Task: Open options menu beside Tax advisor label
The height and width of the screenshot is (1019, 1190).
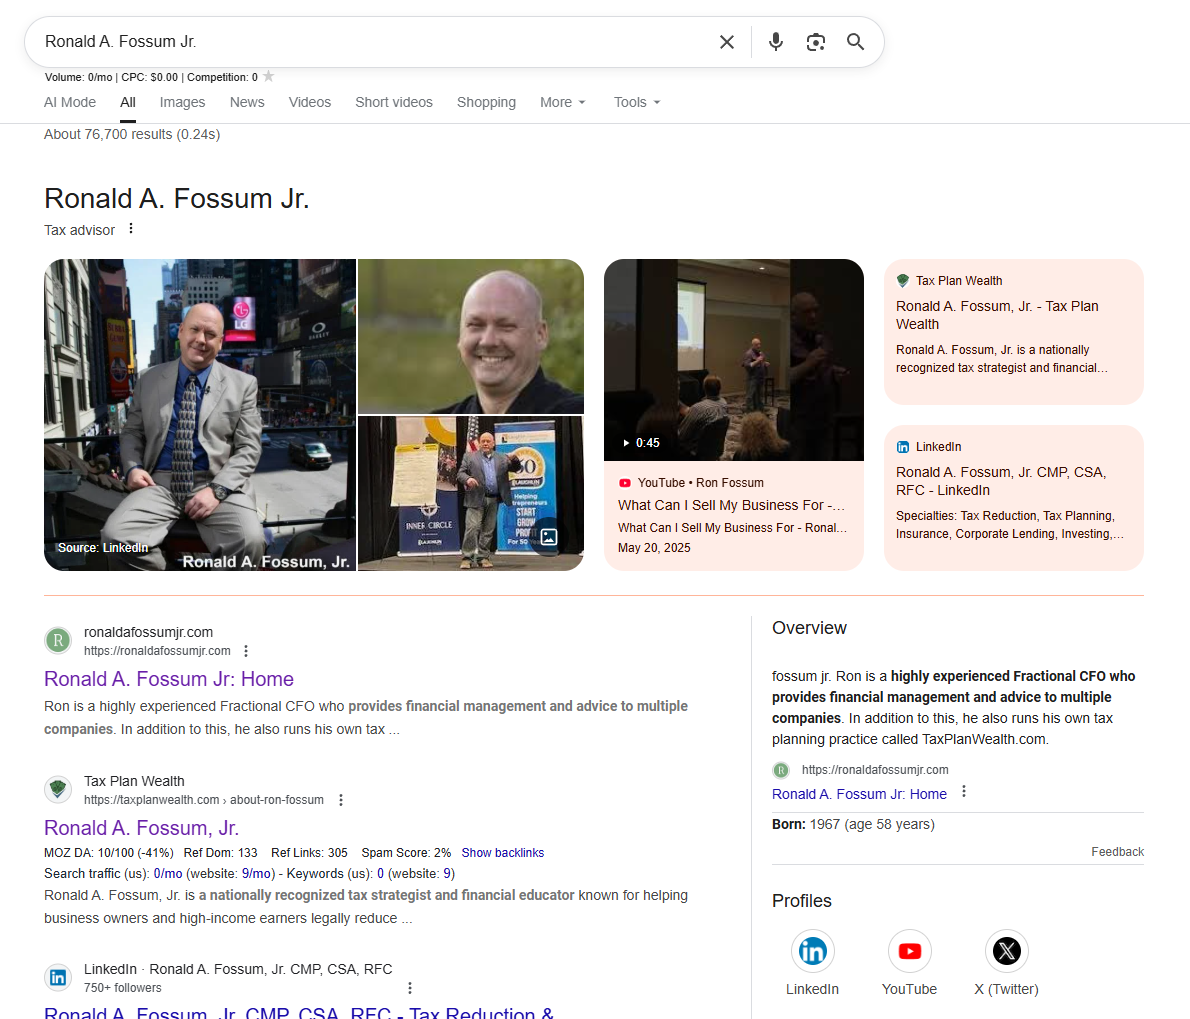Action: [131, 228]
